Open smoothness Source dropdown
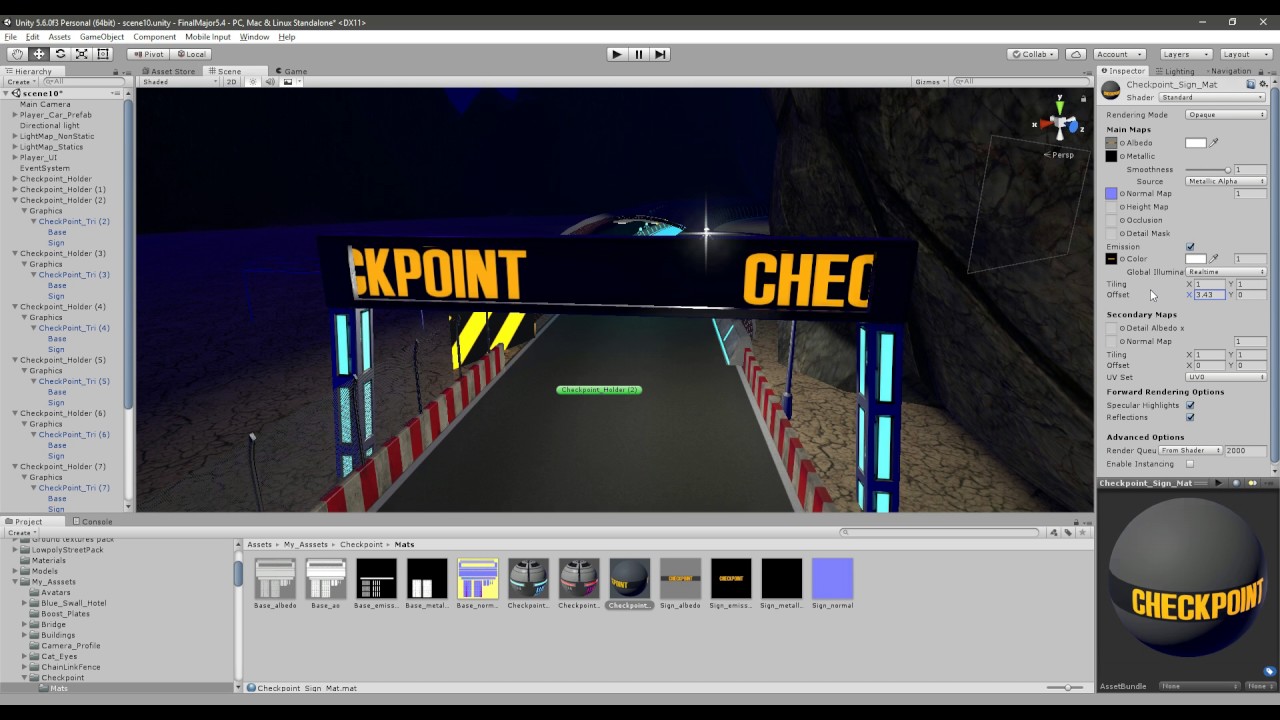Screen dimensions: 1280x720 [1226, 181]
